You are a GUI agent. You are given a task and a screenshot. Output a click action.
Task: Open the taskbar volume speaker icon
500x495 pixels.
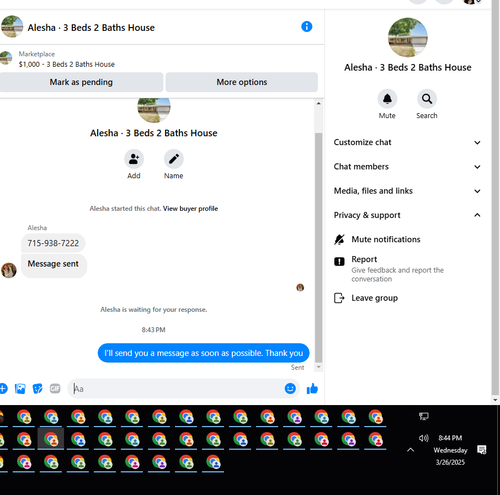click(423, 438)
